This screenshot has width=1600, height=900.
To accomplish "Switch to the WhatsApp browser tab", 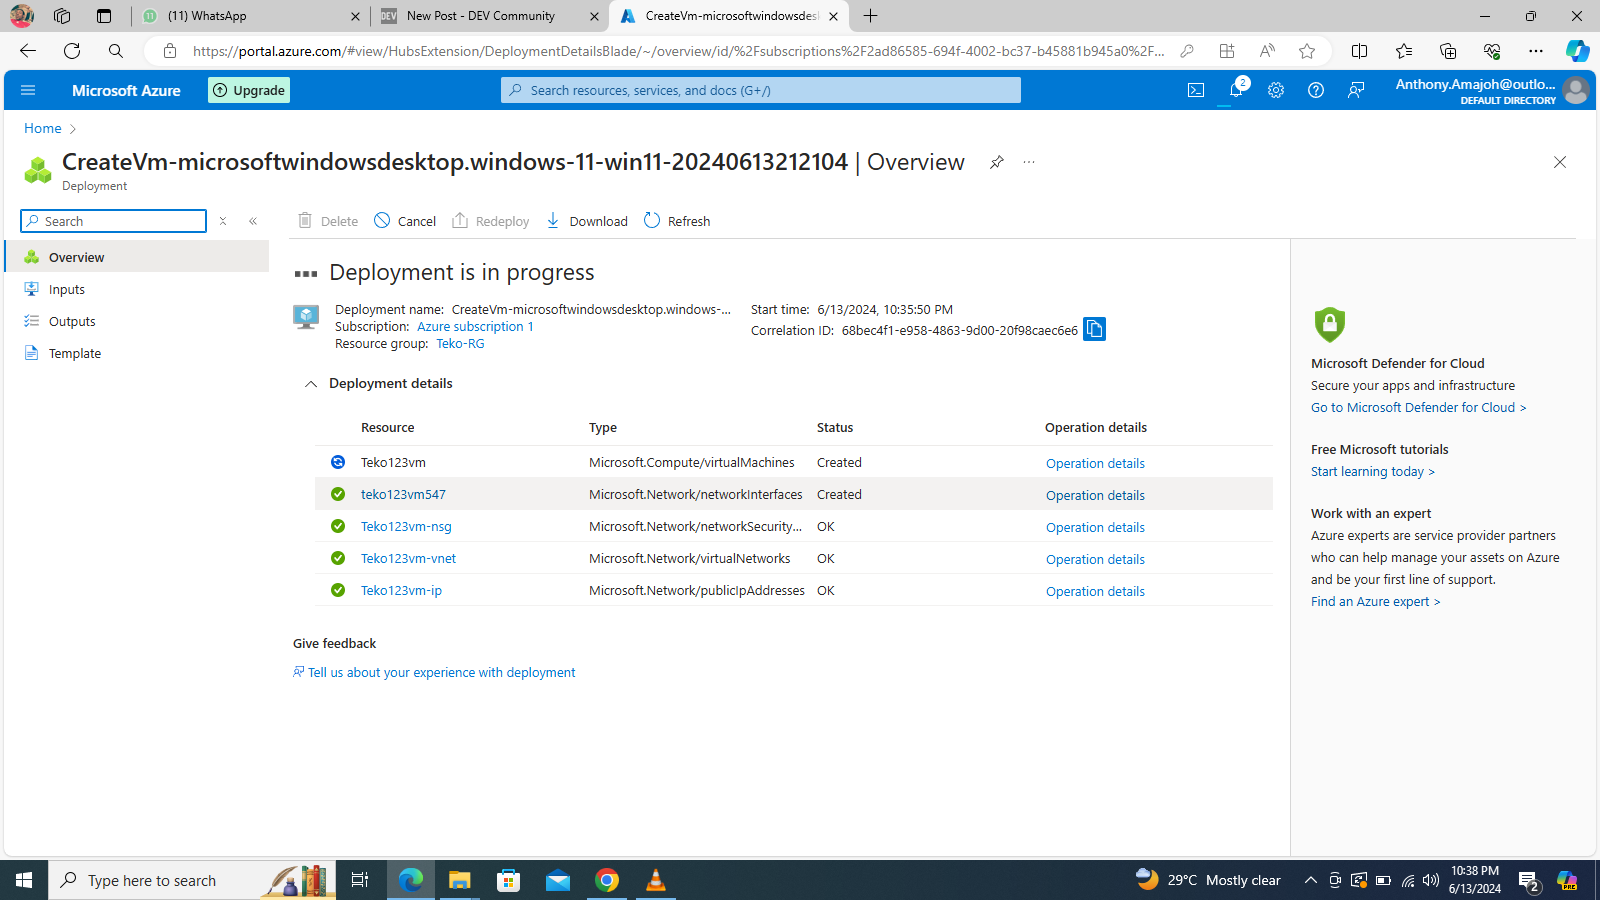I will click(248, 16).
